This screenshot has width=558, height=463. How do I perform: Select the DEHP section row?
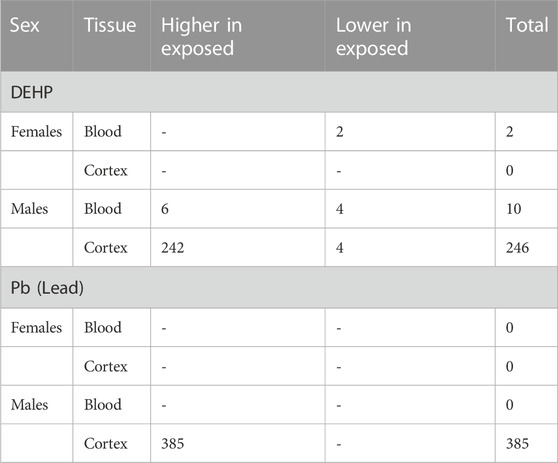279,92
